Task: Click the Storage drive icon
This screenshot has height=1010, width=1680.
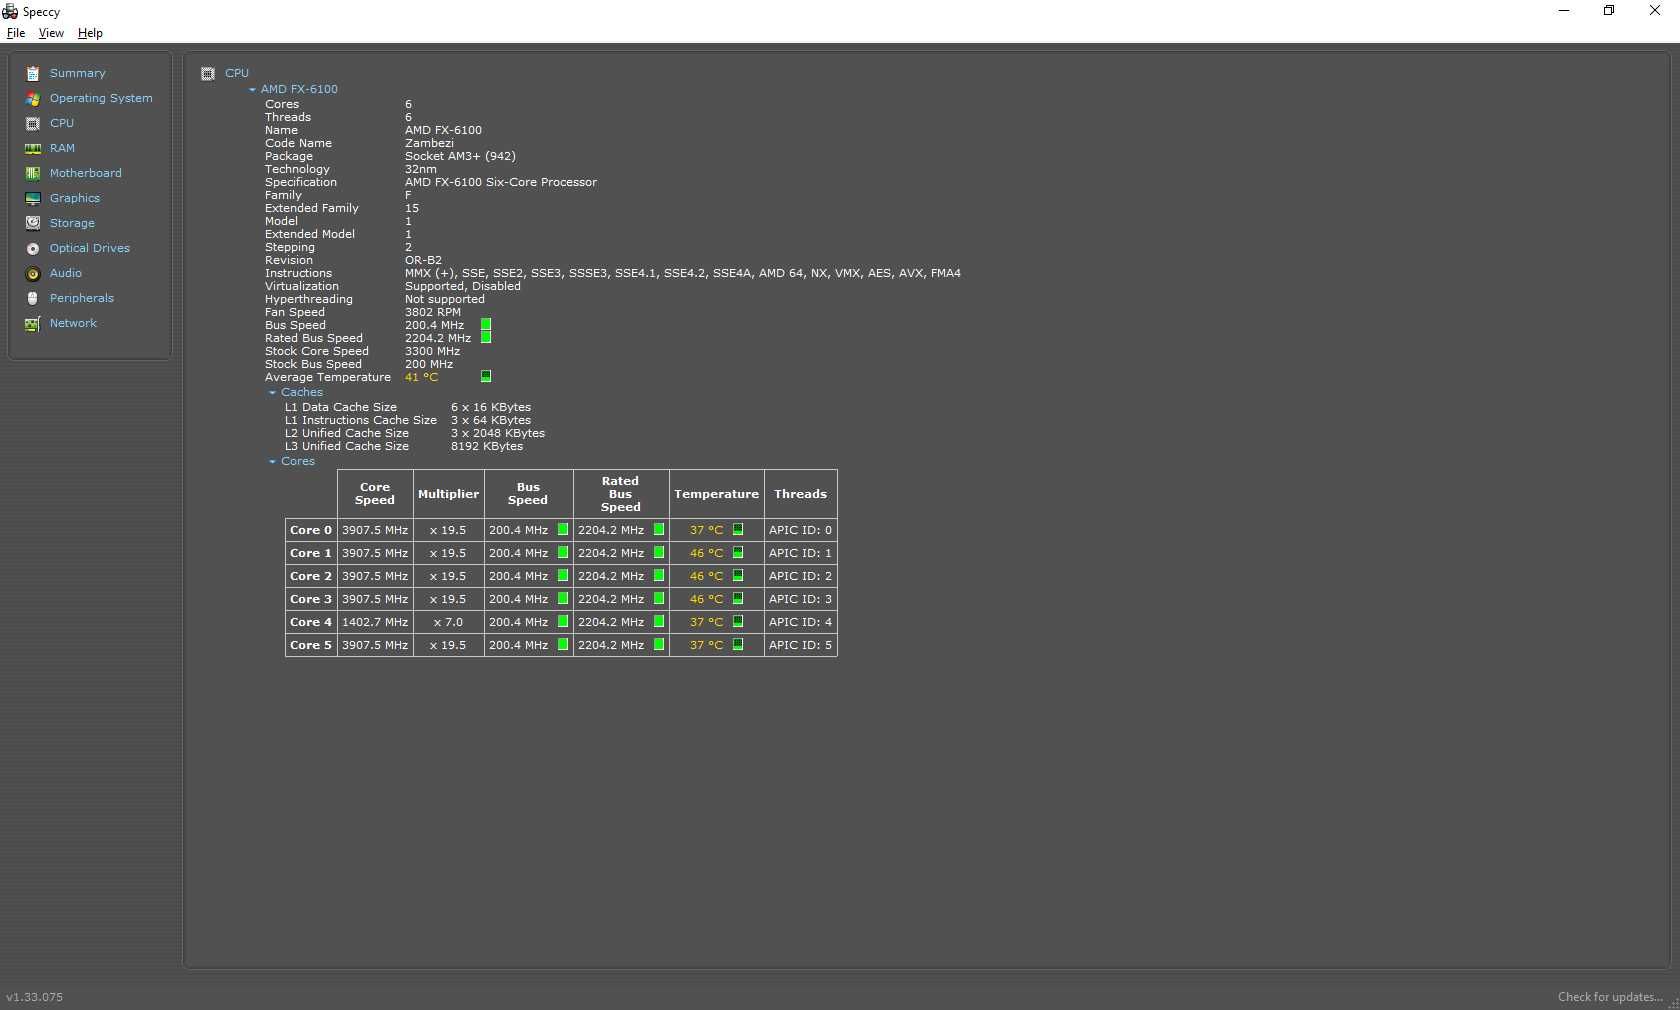Action: [x=33, y=223]
